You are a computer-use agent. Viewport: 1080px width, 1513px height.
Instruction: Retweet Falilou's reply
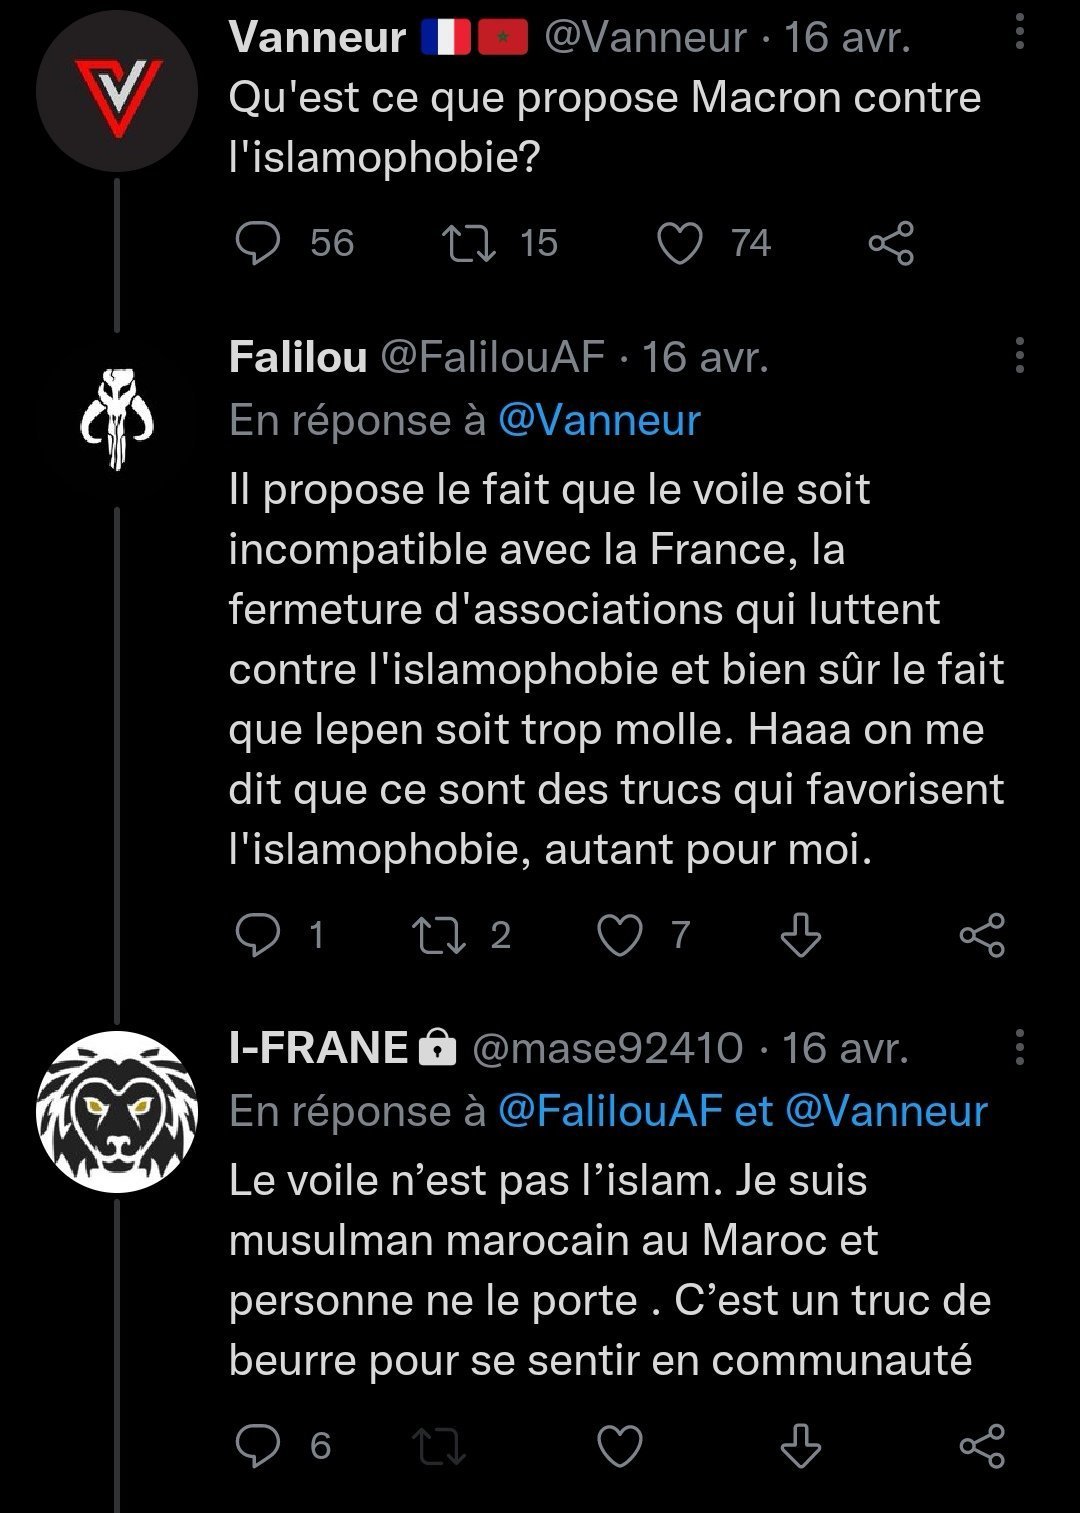click(x=439, y=935)
